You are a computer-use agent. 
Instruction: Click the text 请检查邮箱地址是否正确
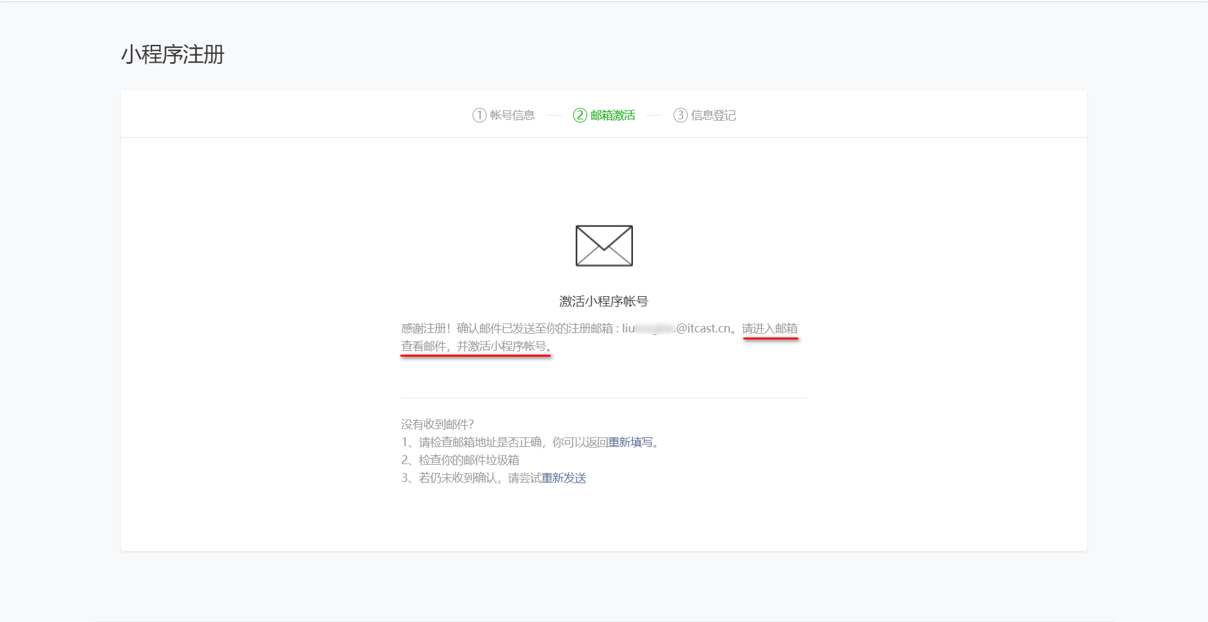tap(480, 442)
